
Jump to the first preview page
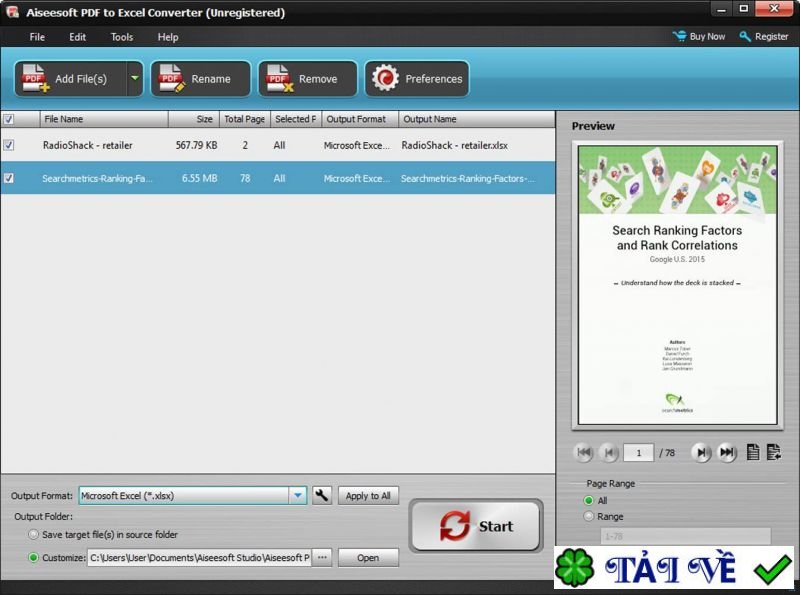[585, 452]
